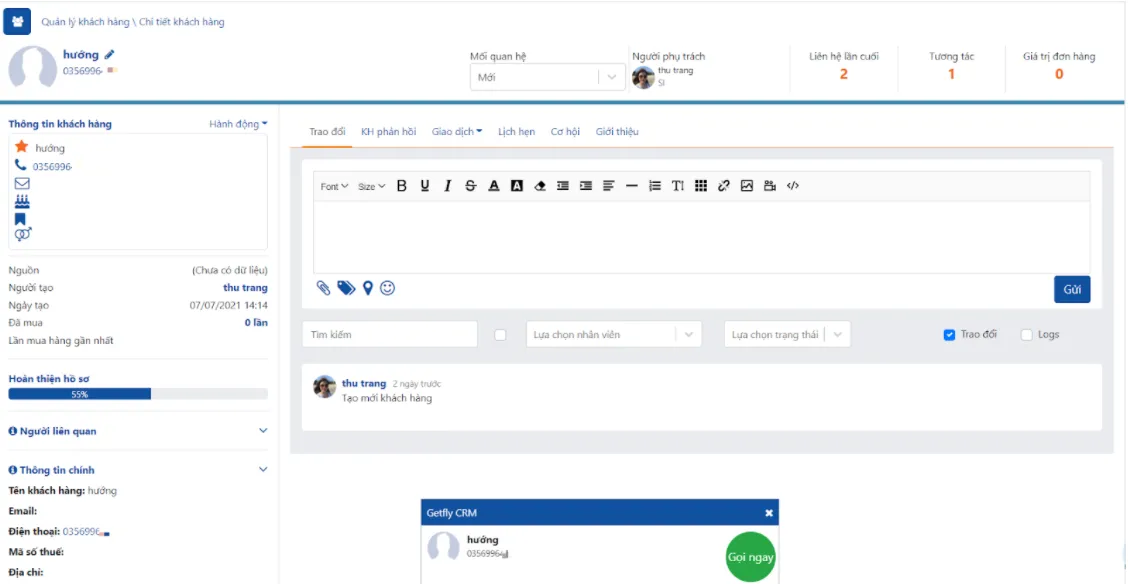Screen dimensions: 1128x584
Task: Insert a horizontal line
Action: pyautogui.click(x=632, y=186)
